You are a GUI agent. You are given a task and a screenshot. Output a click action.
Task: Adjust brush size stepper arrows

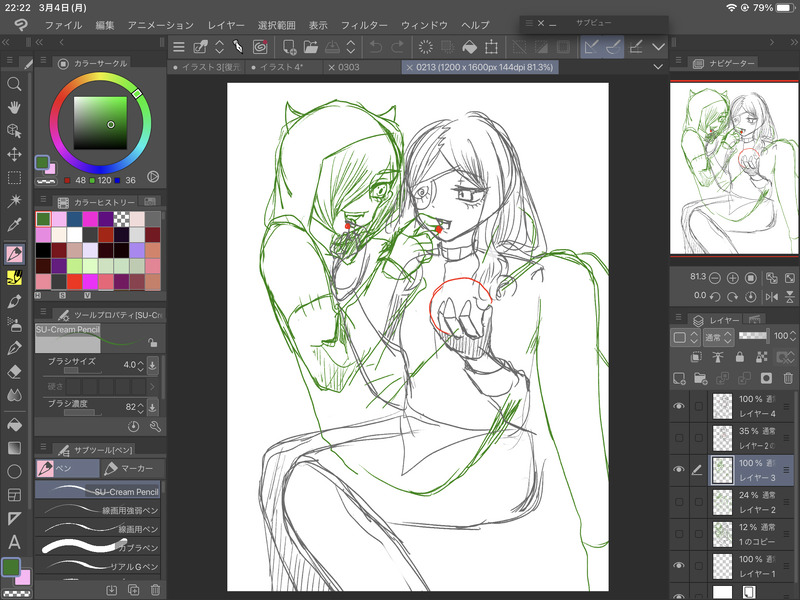(140, 365)
